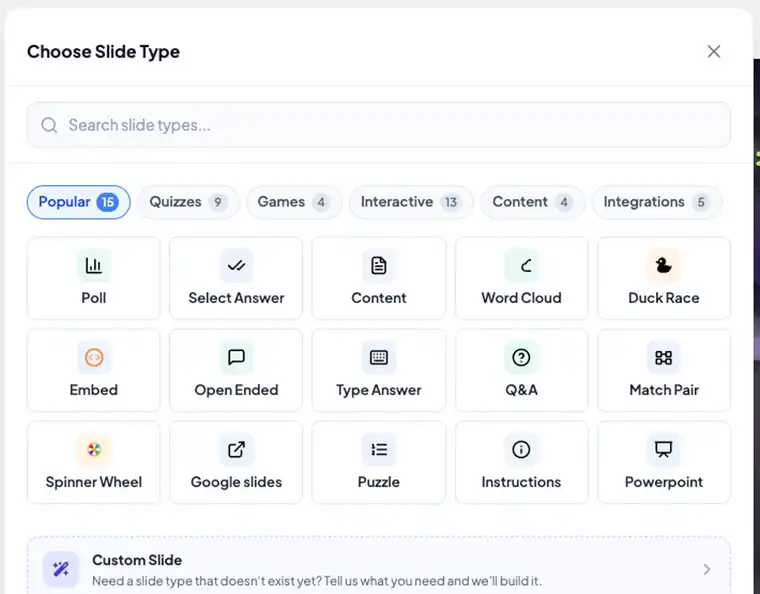
Task: Click the Q&A label
Action: tap(521, 390)
